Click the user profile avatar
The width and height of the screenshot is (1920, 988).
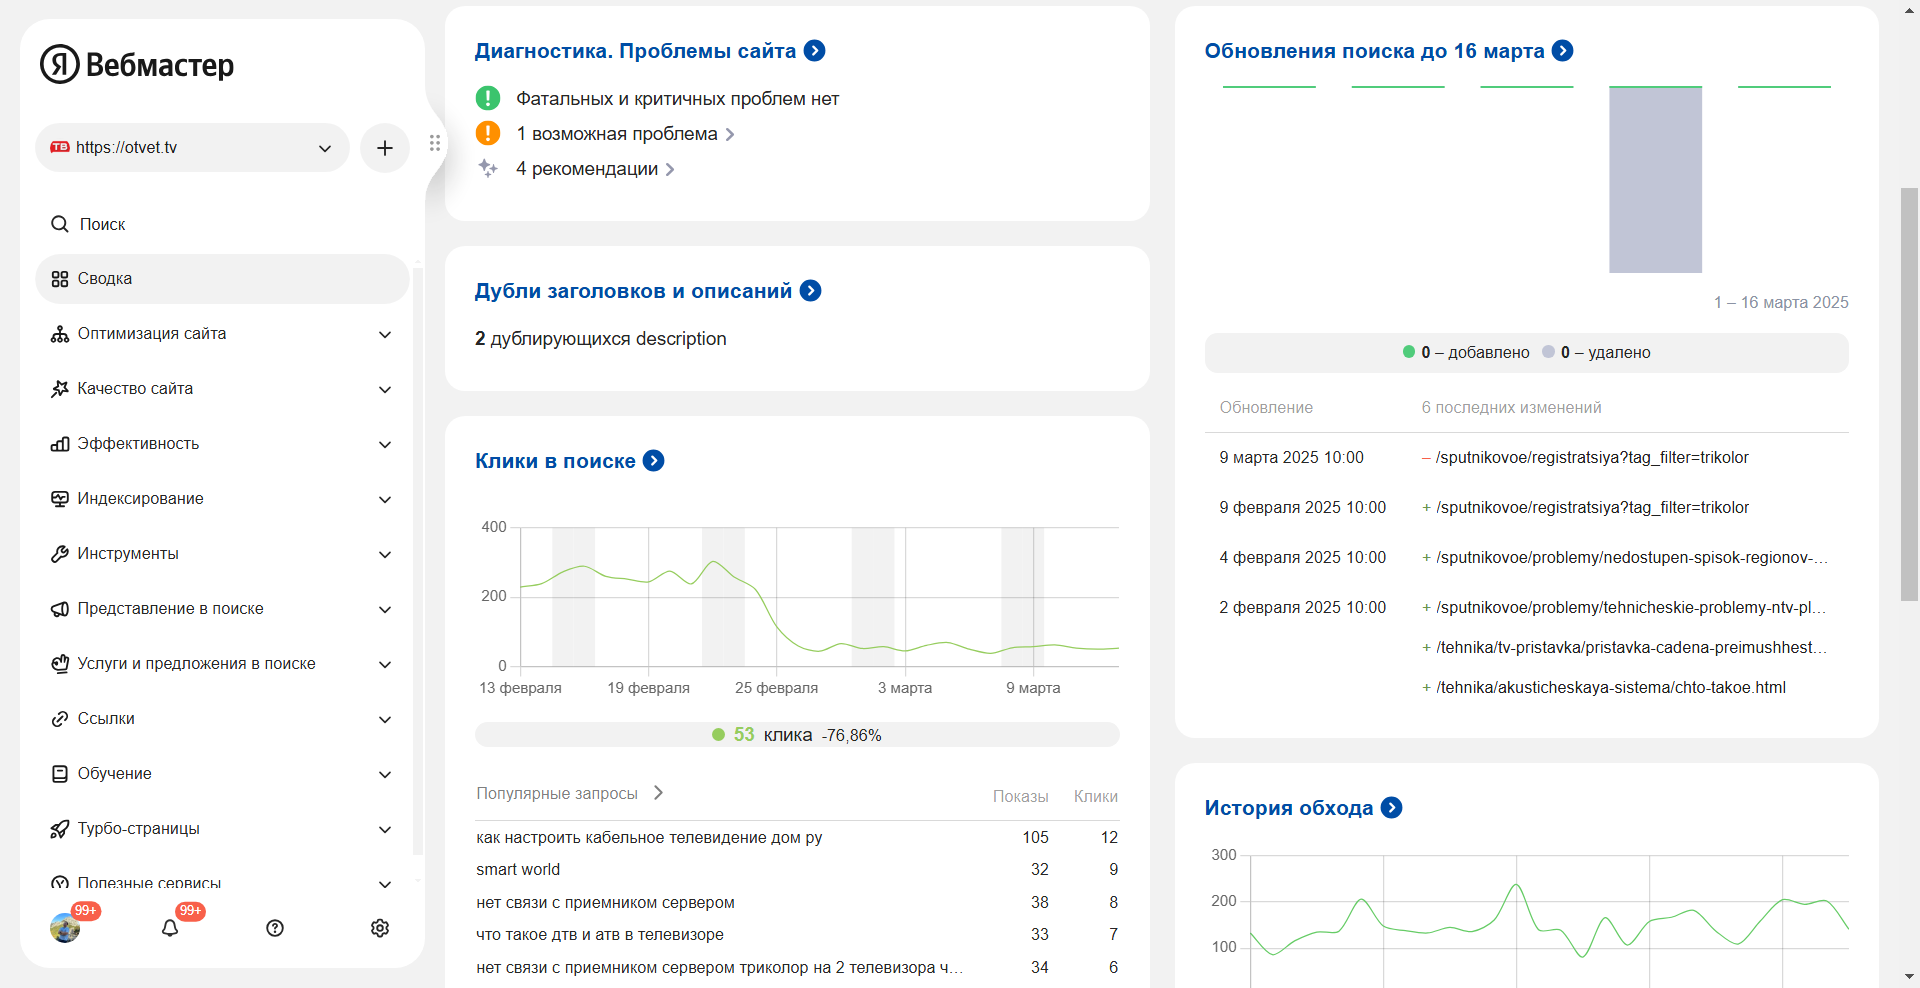[65, 928]
